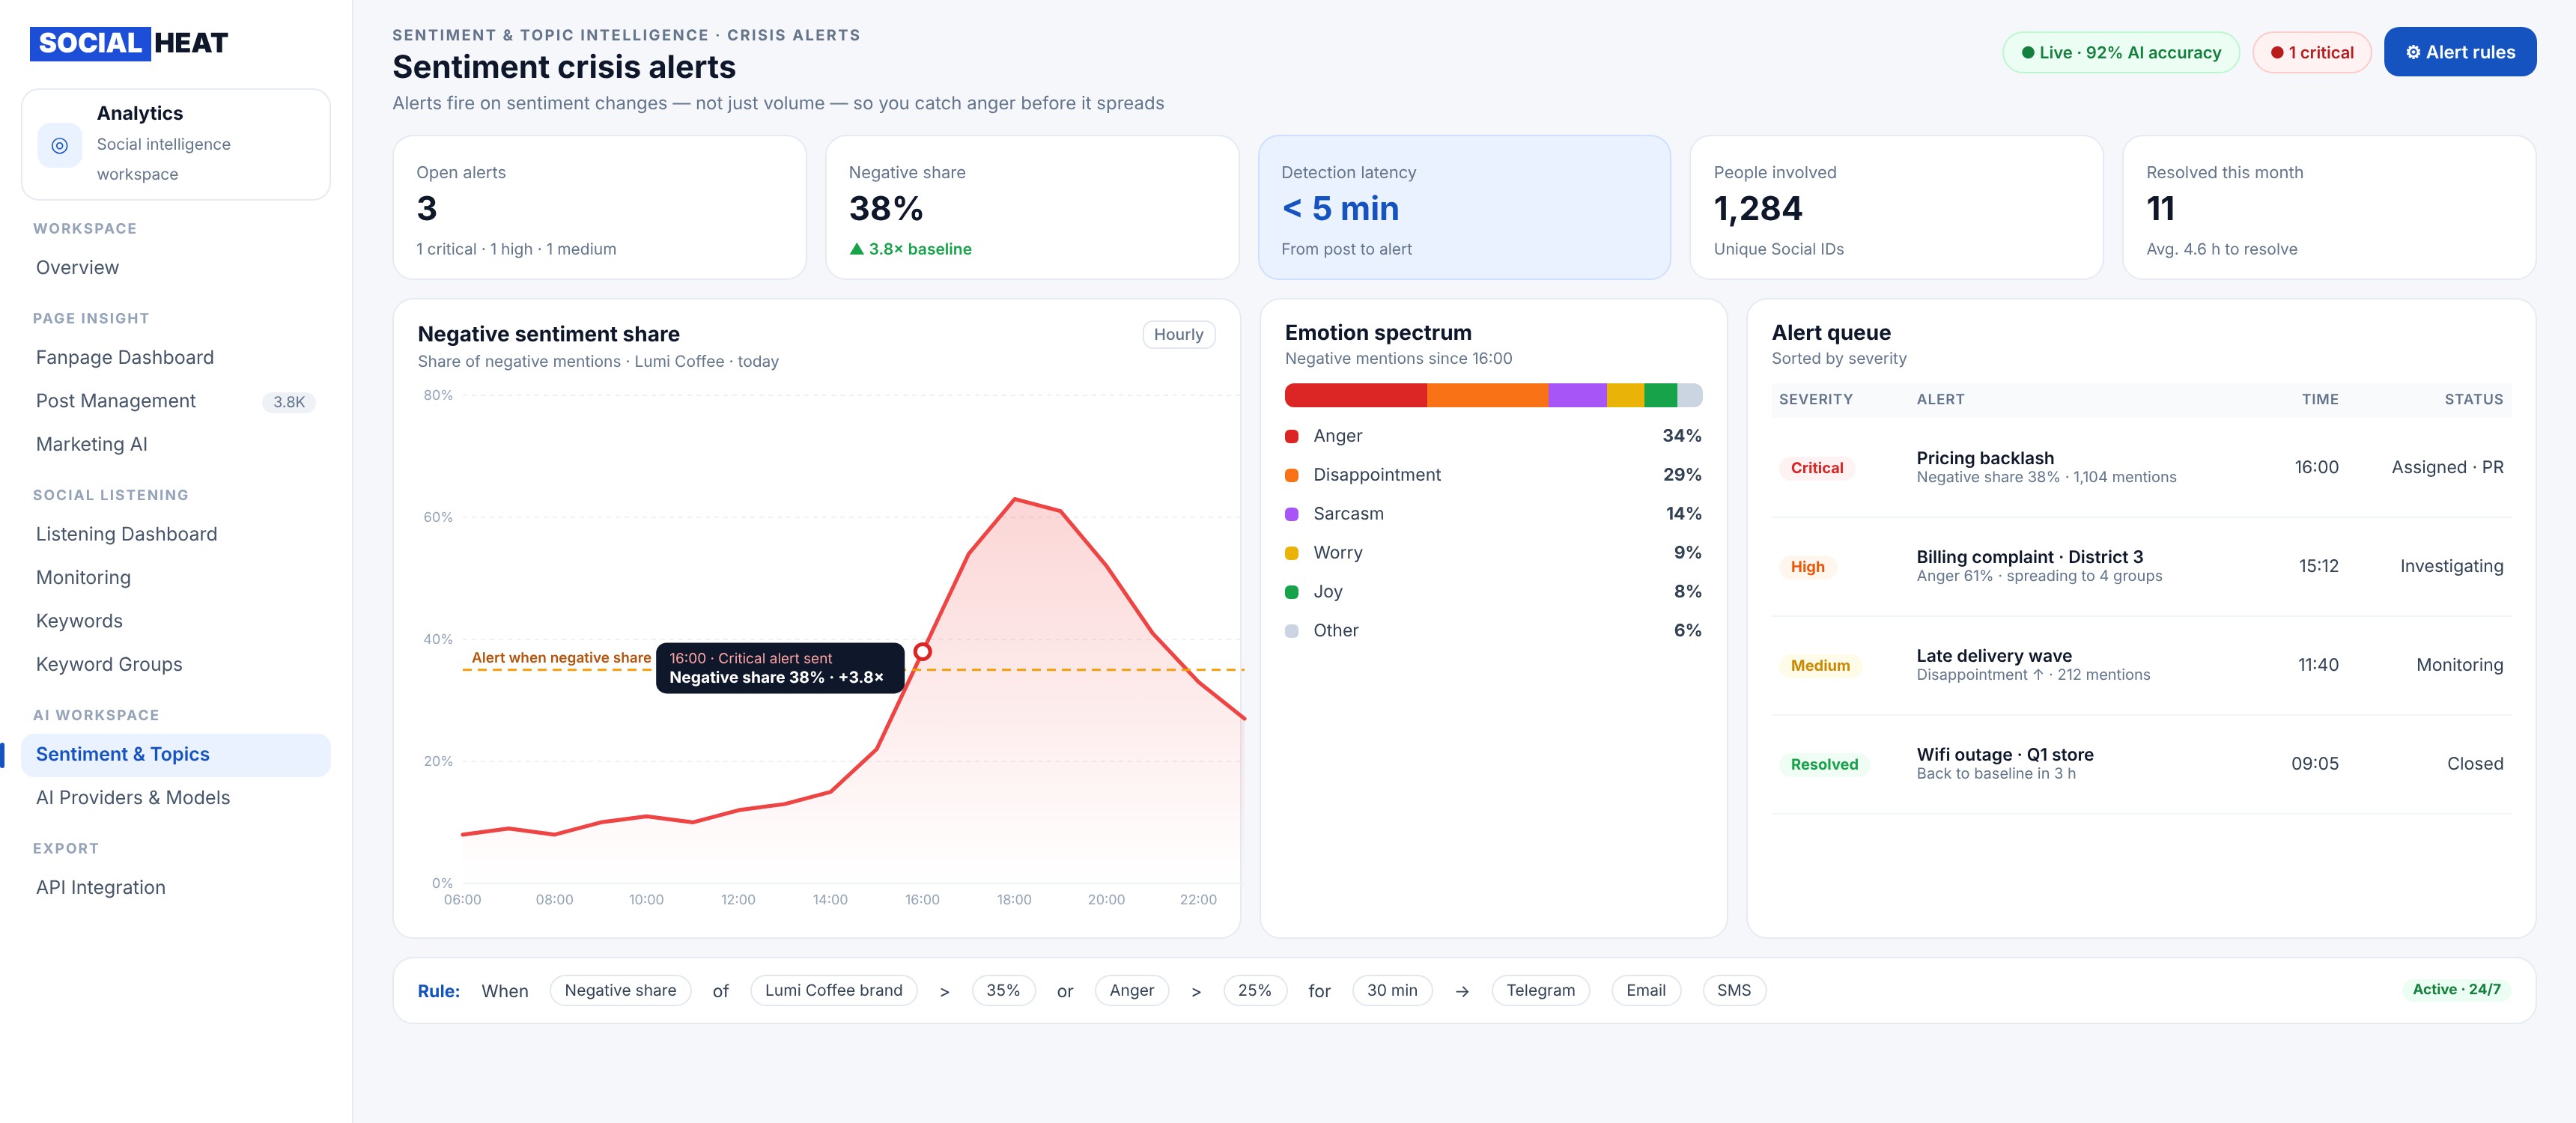Edit the Negative share rule chip
The width and height of the screenshot is (2576, 1123).
(x=620, y=990)
